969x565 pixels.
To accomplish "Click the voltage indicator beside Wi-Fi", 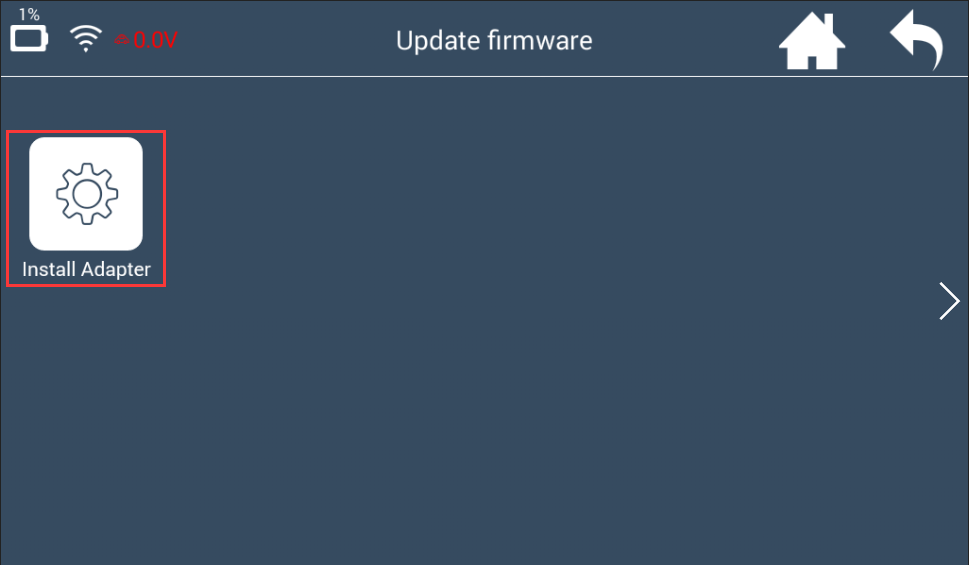I will [x=146, y=40].
